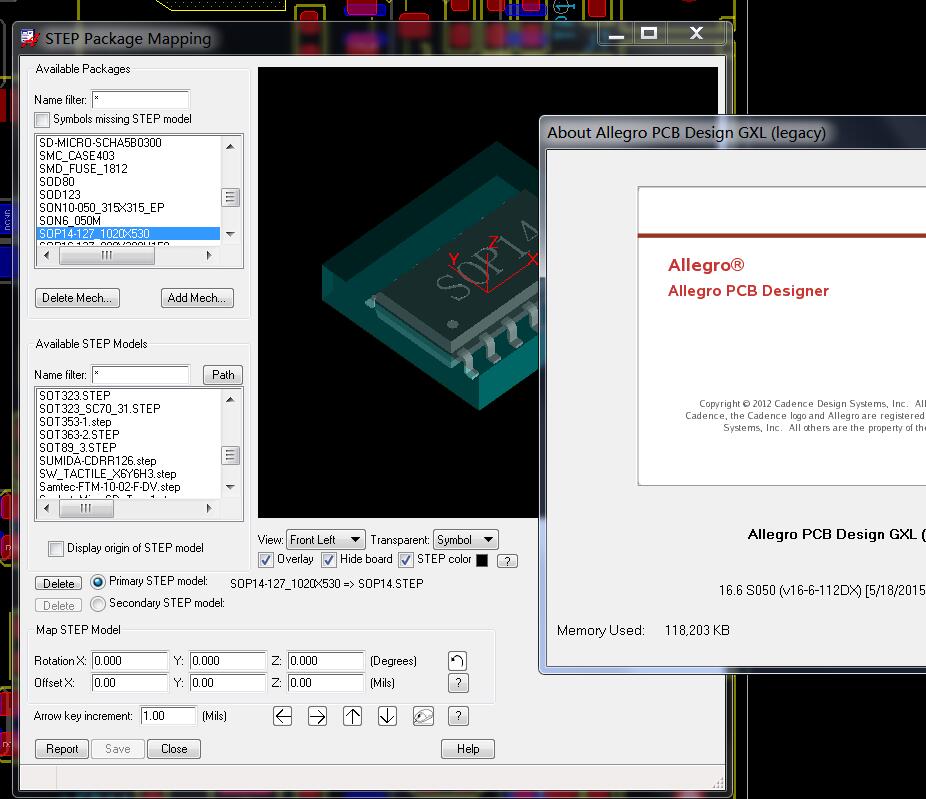Click the Rotation Y input field
The image size is (926, 799).
coord(228,661)
